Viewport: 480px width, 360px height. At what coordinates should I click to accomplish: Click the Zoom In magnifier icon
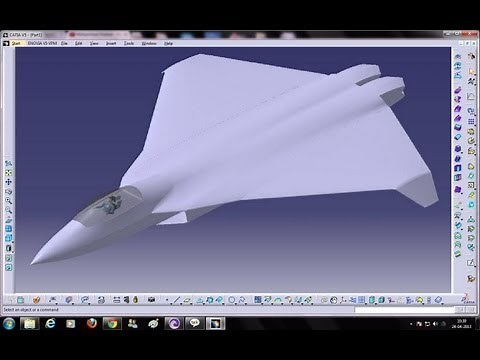(9, 201)
